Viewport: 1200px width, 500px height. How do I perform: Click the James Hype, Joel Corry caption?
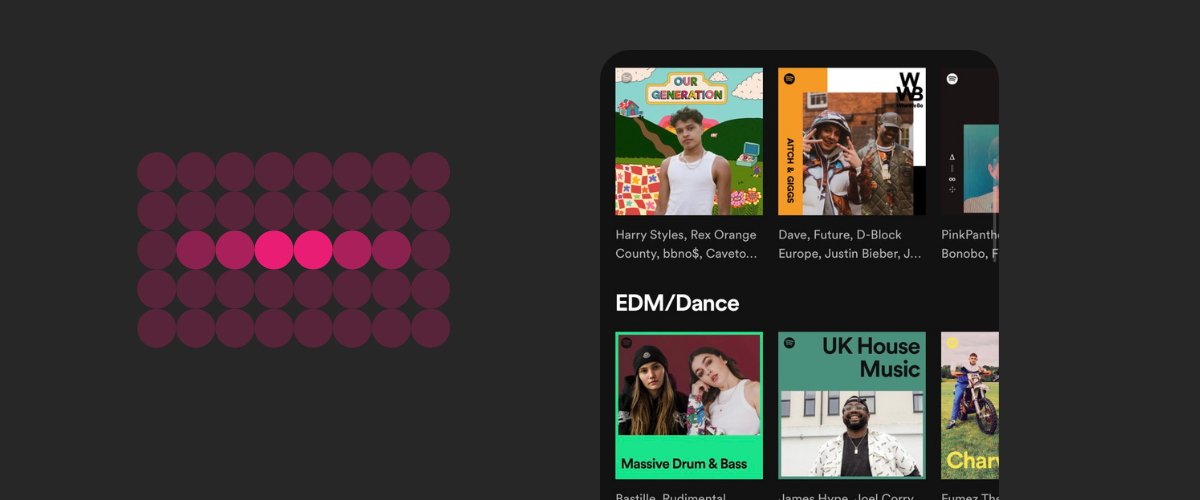pos(849,495)
